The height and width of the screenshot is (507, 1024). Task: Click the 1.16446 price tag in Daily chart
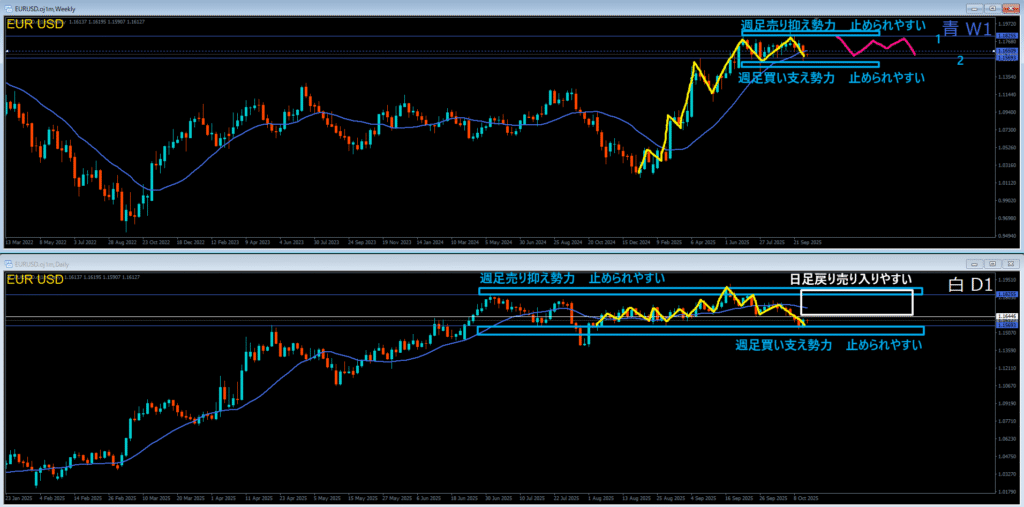pyautogui.click(x=1005, y=316)
